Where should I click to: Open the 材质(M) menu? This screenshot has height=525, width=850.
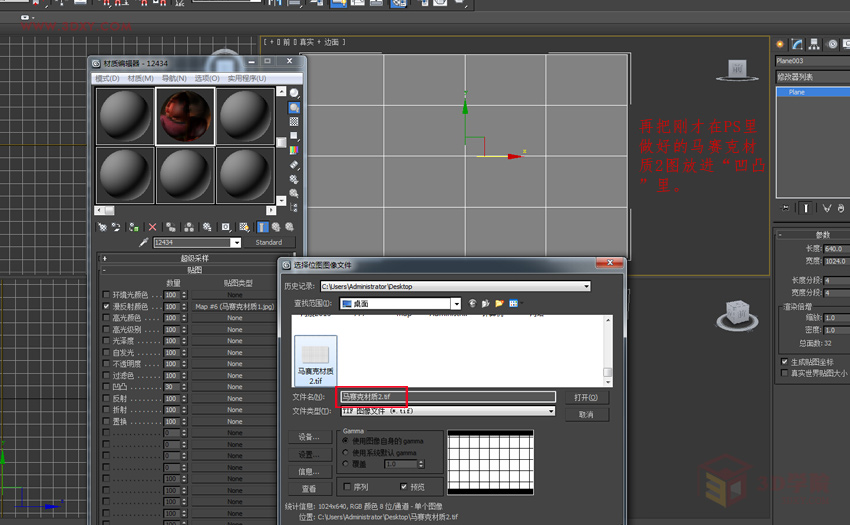pos(140,78)
